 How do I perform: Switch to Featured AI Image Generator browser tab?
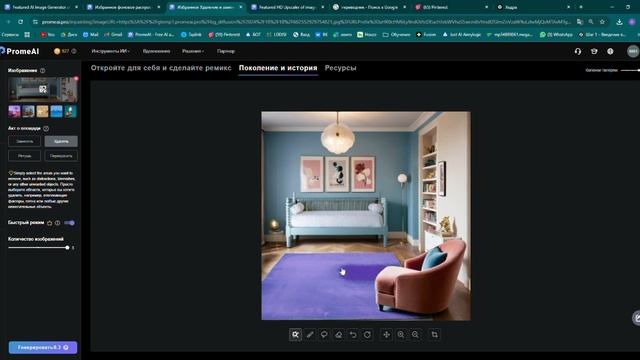pyautogui.click(x=41, y=7)
